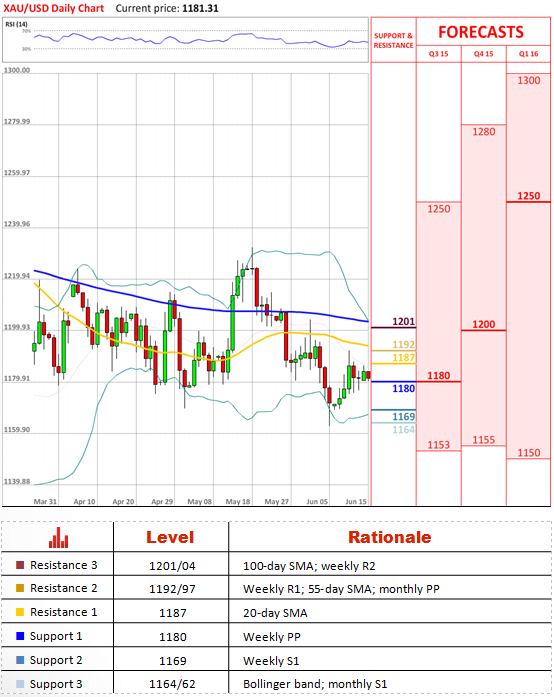Open the Q3 15 forecast column header

click(438, 54)
